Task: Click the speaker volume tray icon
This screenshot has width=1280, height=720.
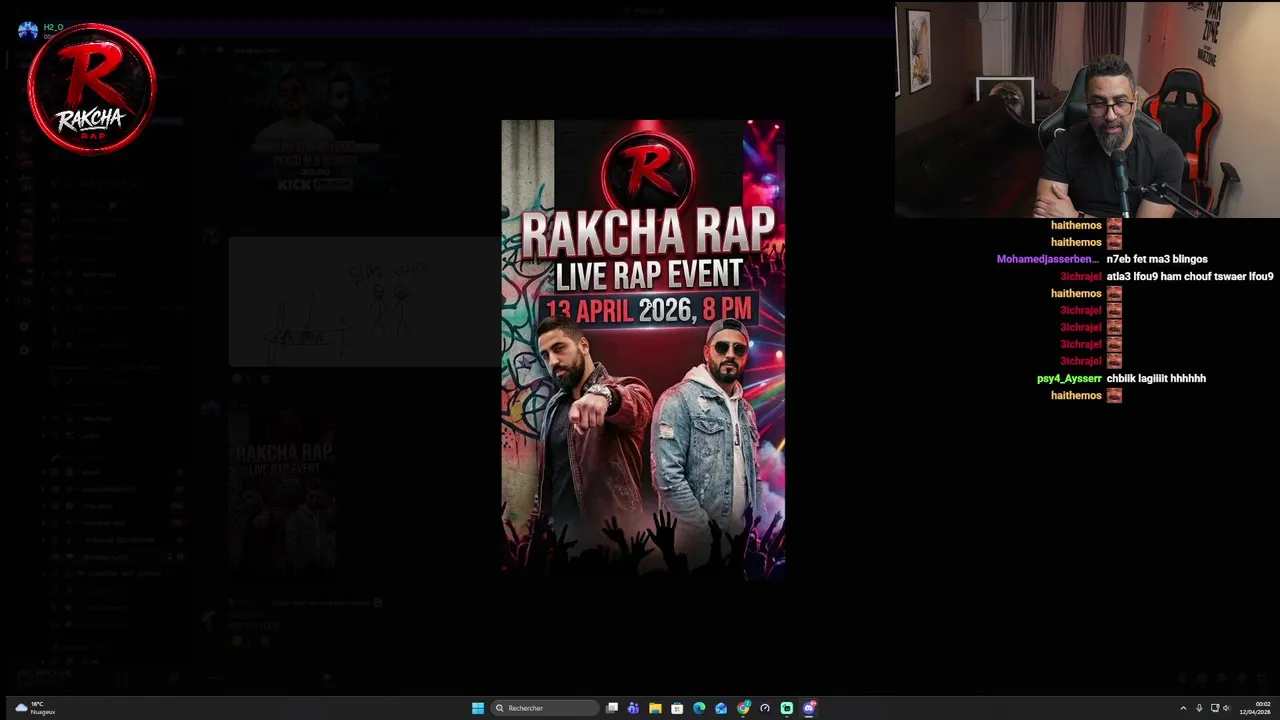Action: pos(1227,708)
